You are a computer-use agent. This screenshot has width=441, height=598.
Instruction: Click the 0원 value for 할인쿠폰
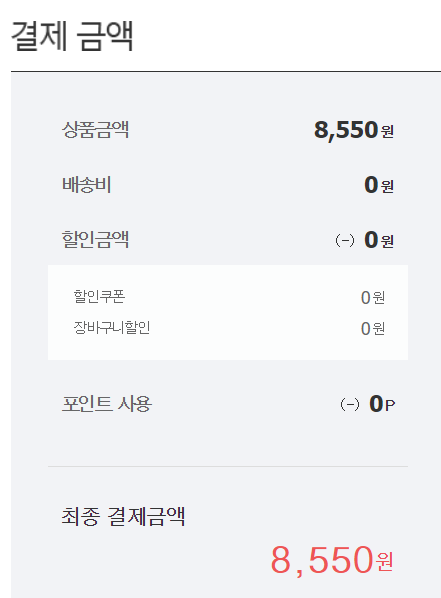click(x=373, y=297)
